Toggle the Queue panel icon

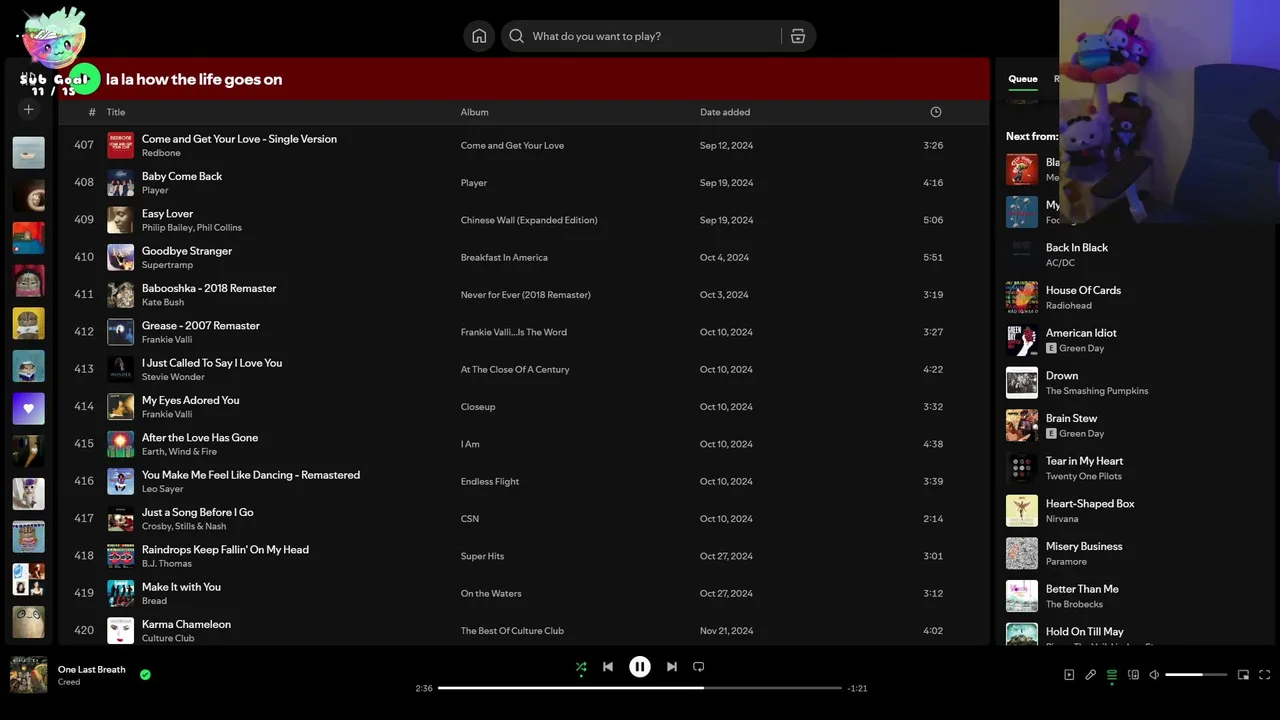pyautogui.click(x=1112, y=675)
